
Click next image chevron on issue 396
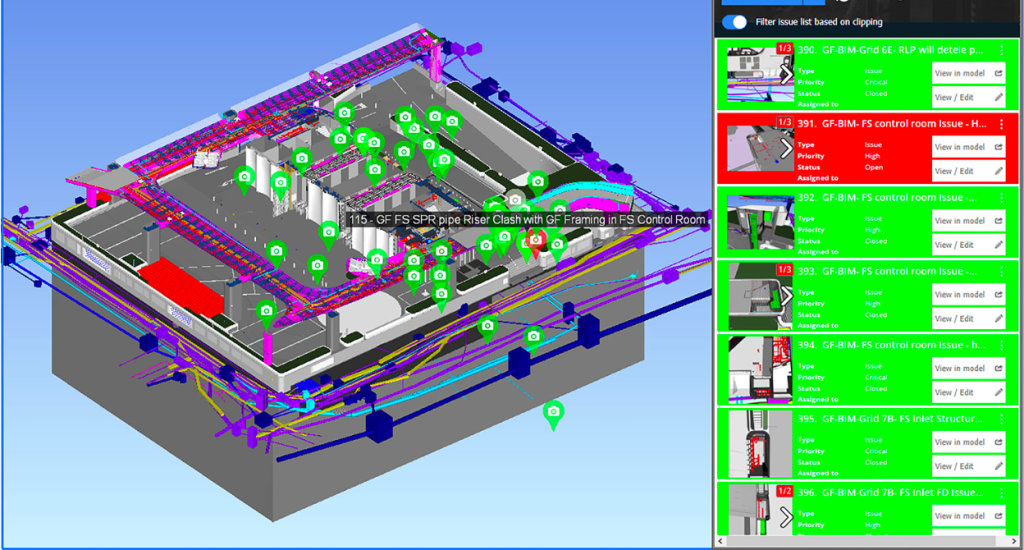(x=786, y=516)
